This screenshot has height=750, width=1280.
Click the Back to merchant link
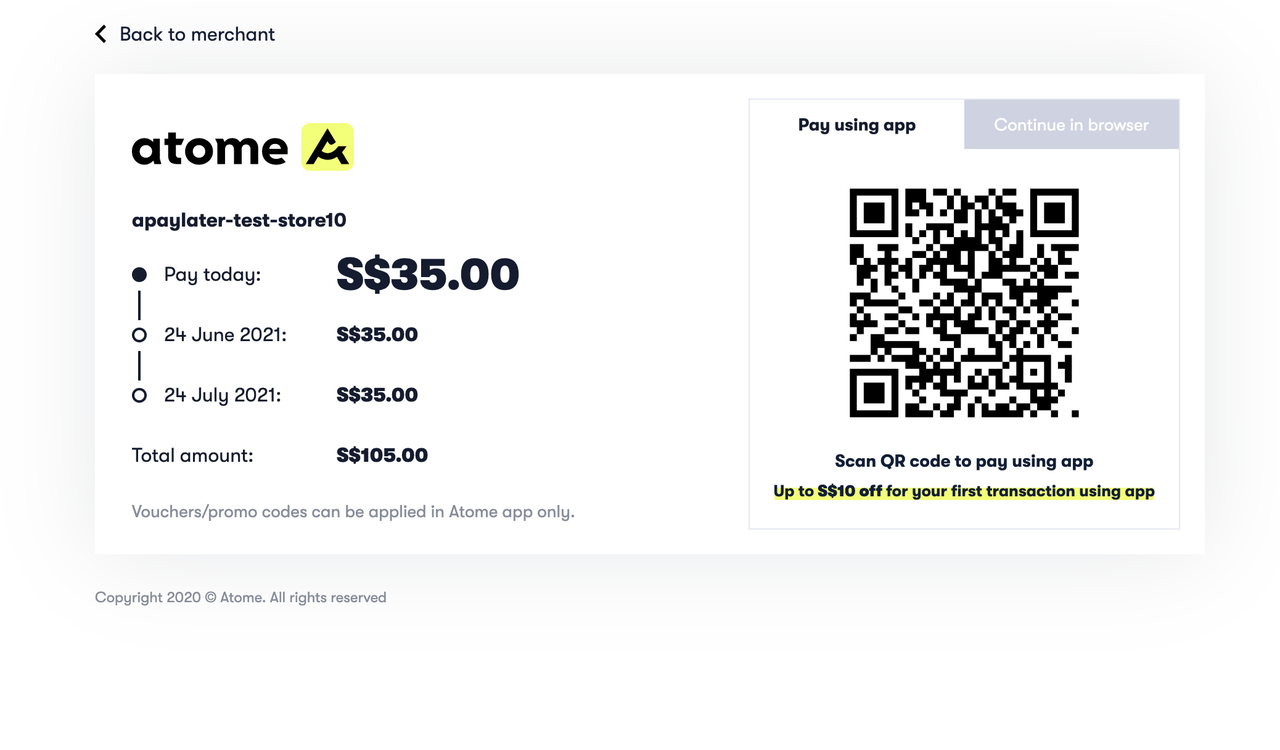(196, 33)
